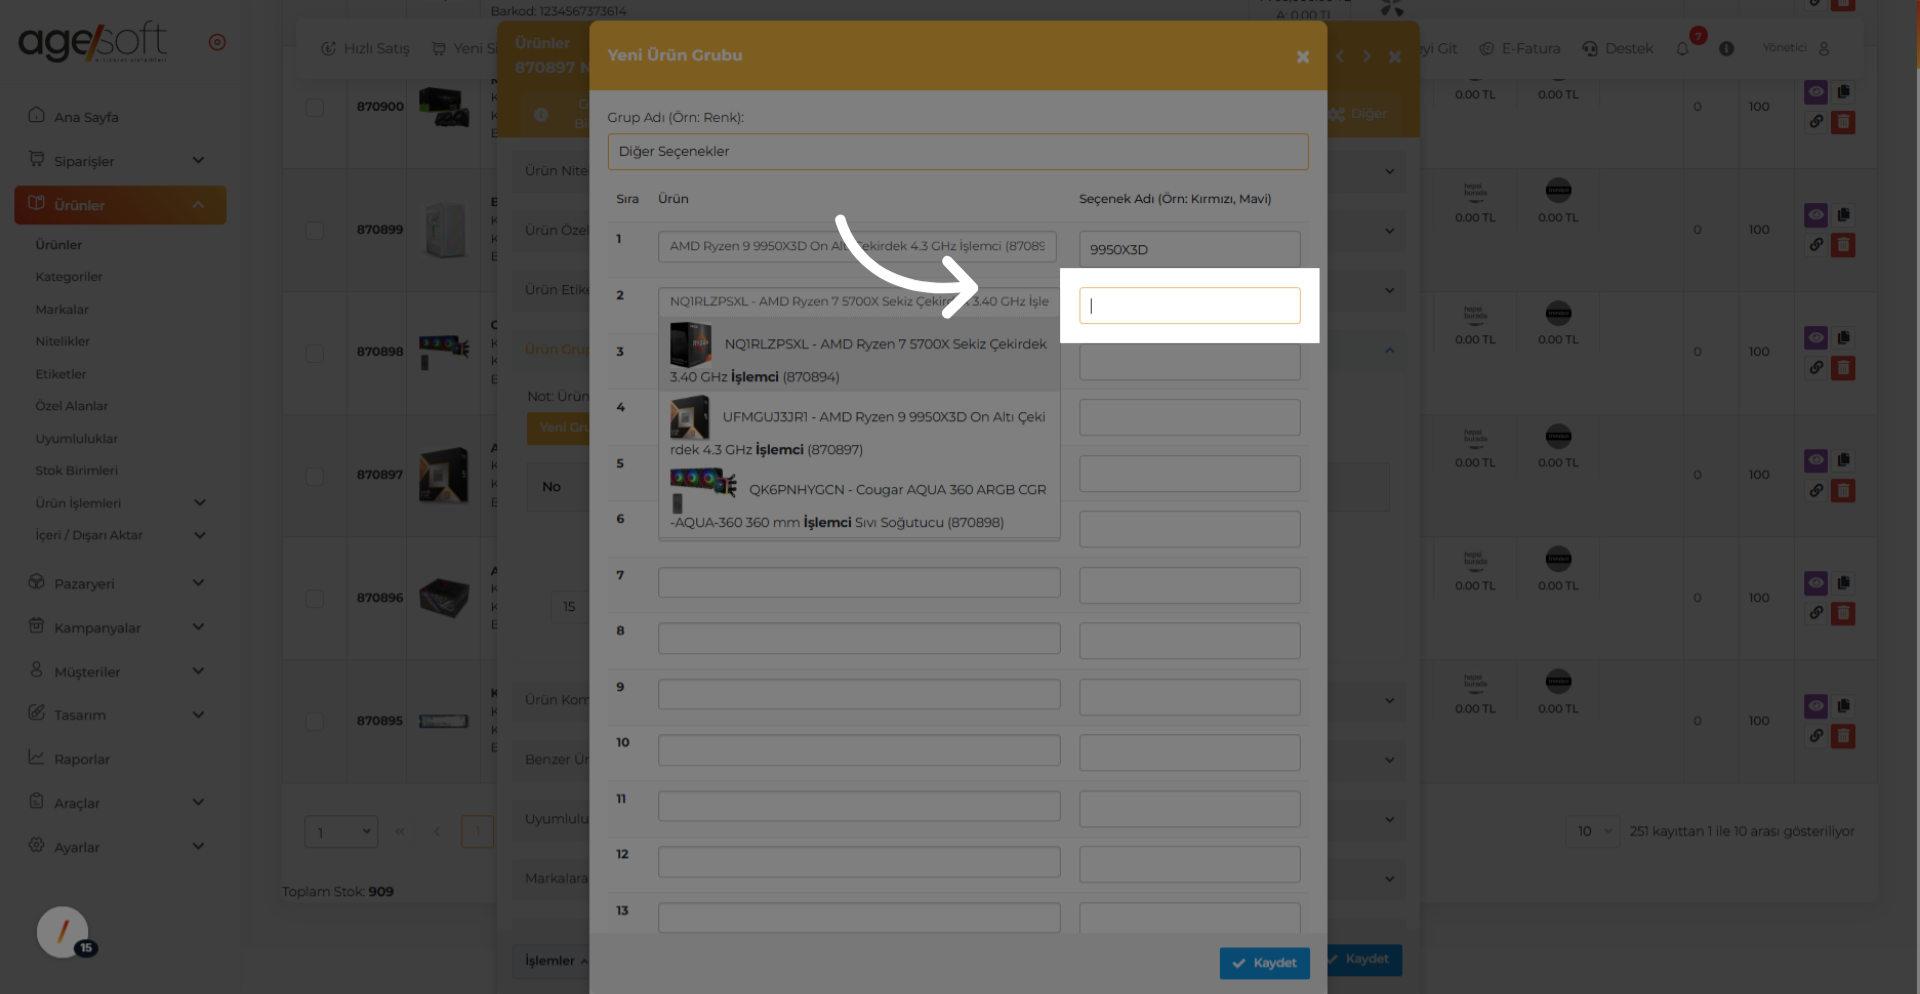Delete product 870898 with red trash icon
Viewport: 1920px width, 994px height.
pyautogui.click(x=1843, y=368)
